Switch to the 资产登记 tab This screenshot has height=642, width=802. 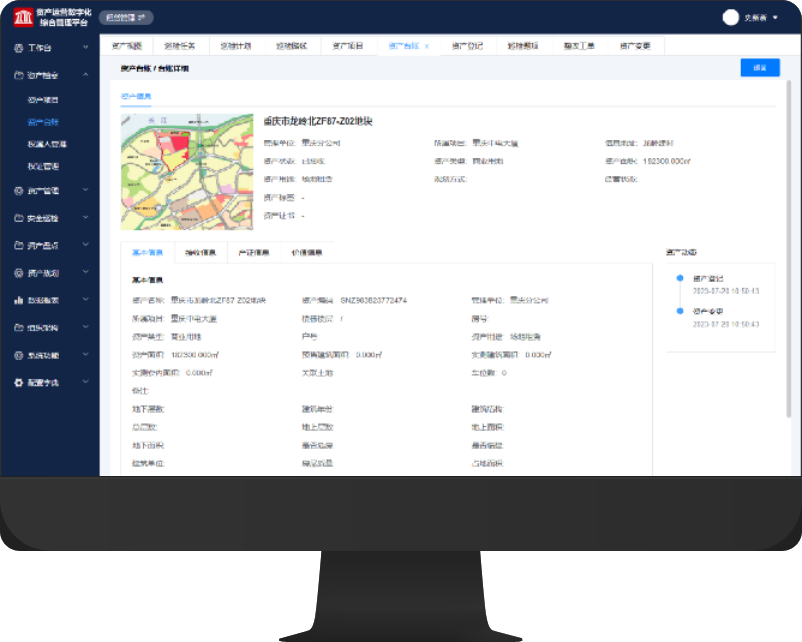[466, 46]
